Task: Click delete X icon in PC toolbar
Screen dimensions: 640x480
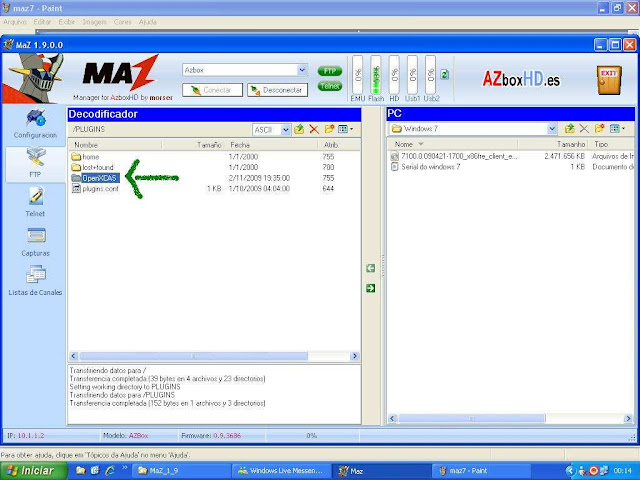Action: pyautogui.click(x=584, y=129)
